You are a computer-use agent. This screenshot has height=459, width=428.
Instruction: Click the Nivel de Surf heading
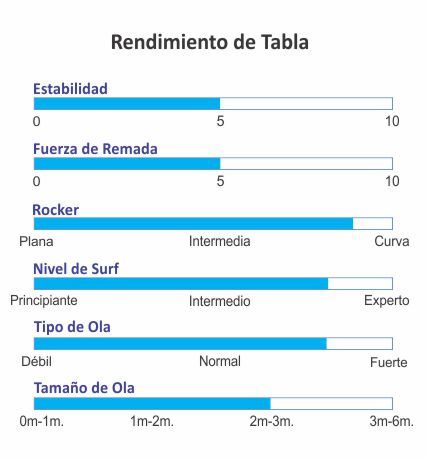[76, 269]
